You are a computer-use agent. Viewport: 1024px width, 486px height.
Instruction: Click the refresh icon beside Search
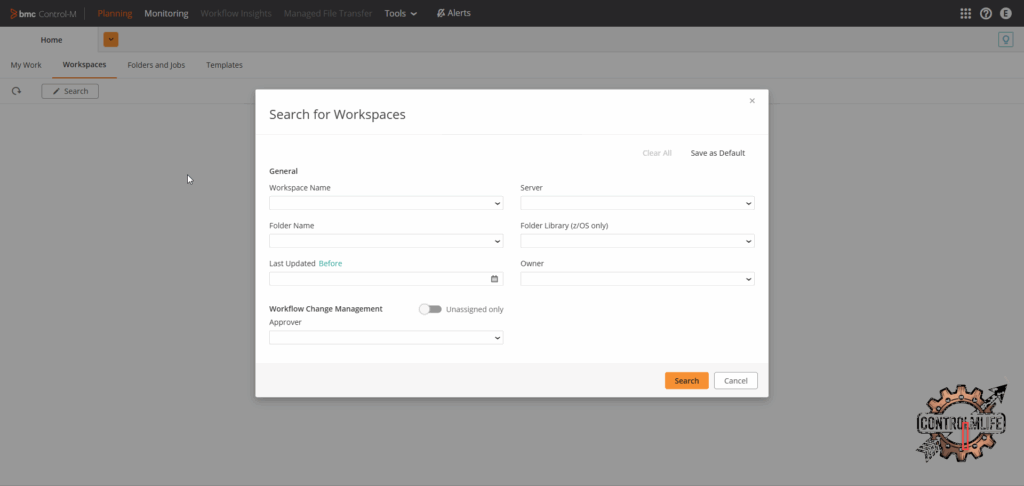point(16,91)
